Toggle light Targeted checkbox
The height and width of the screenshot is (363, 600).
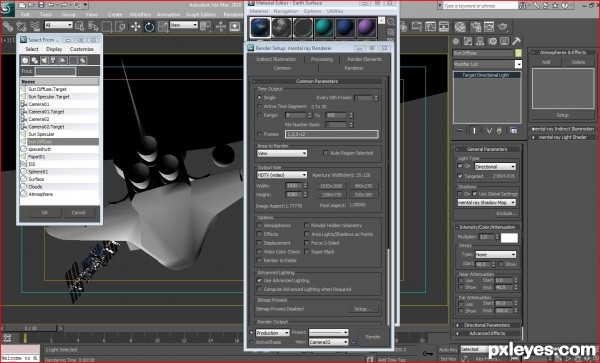[x=460, y=176]
